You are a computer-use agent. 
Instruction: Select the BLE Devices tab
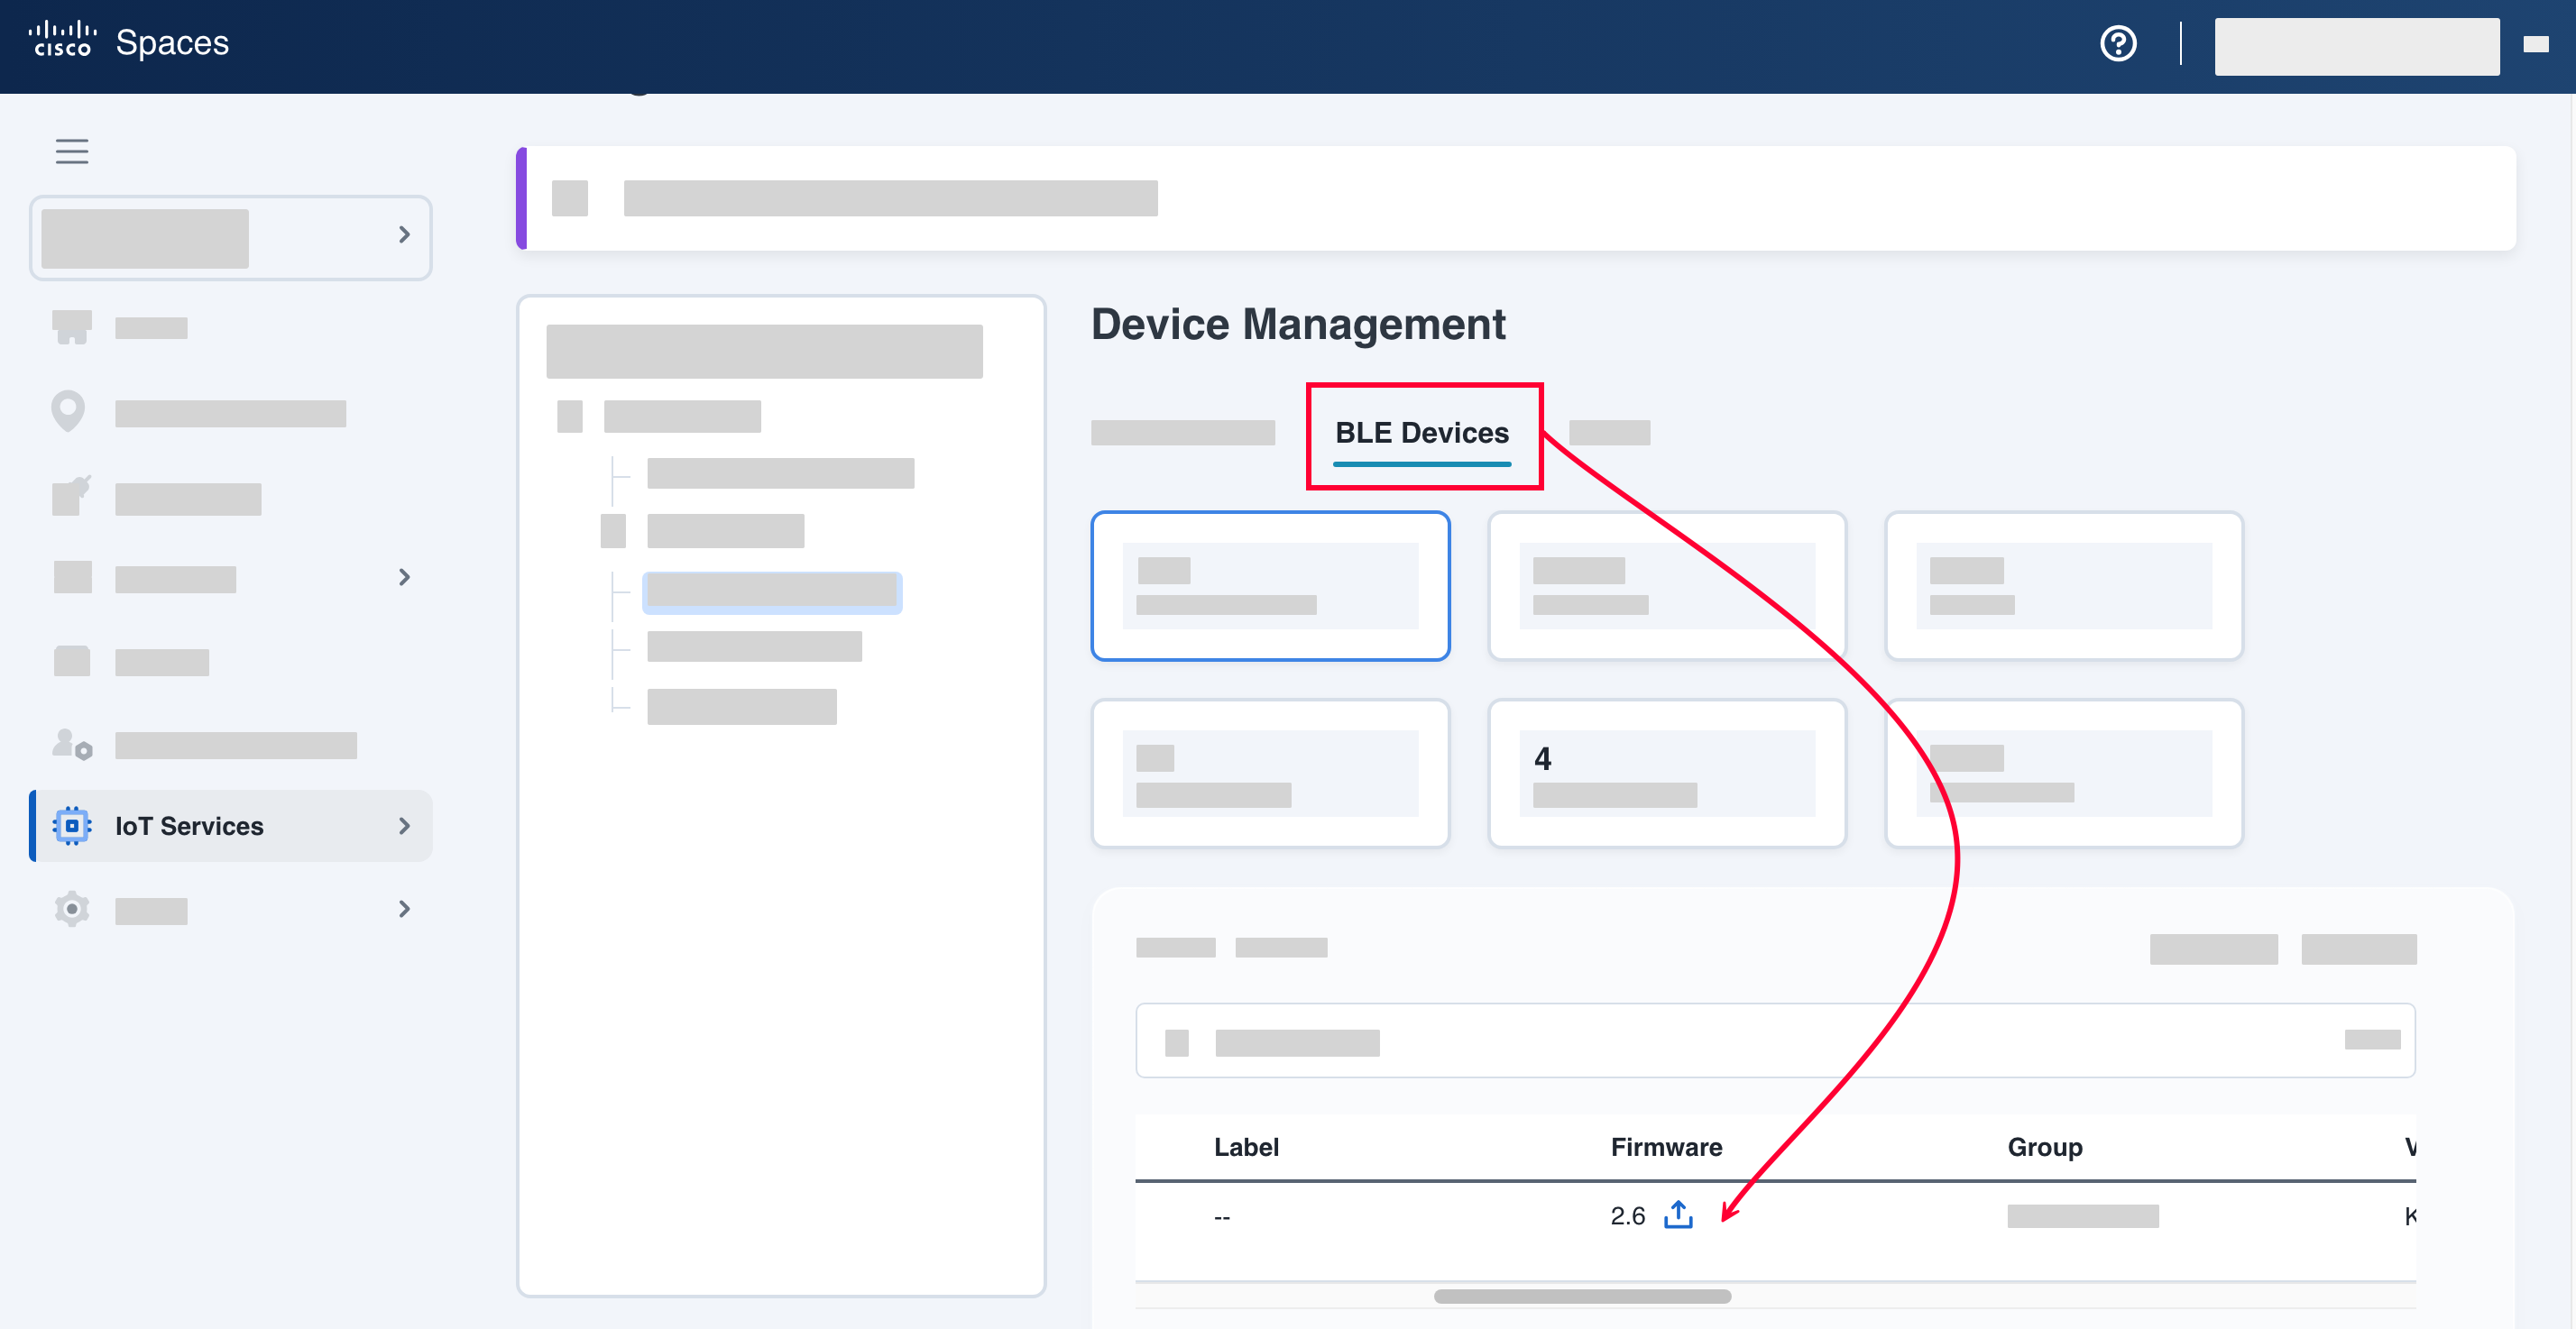click(x=1422, y=433)
